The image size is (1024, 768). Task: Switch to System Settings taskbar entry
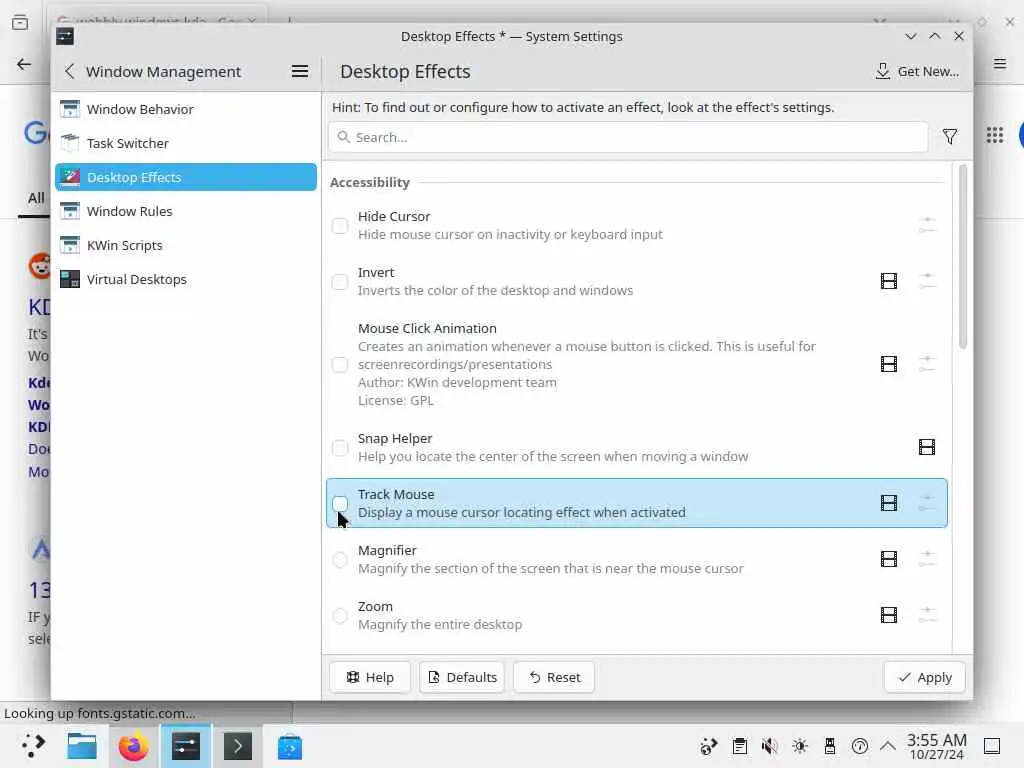coord(186,746)
